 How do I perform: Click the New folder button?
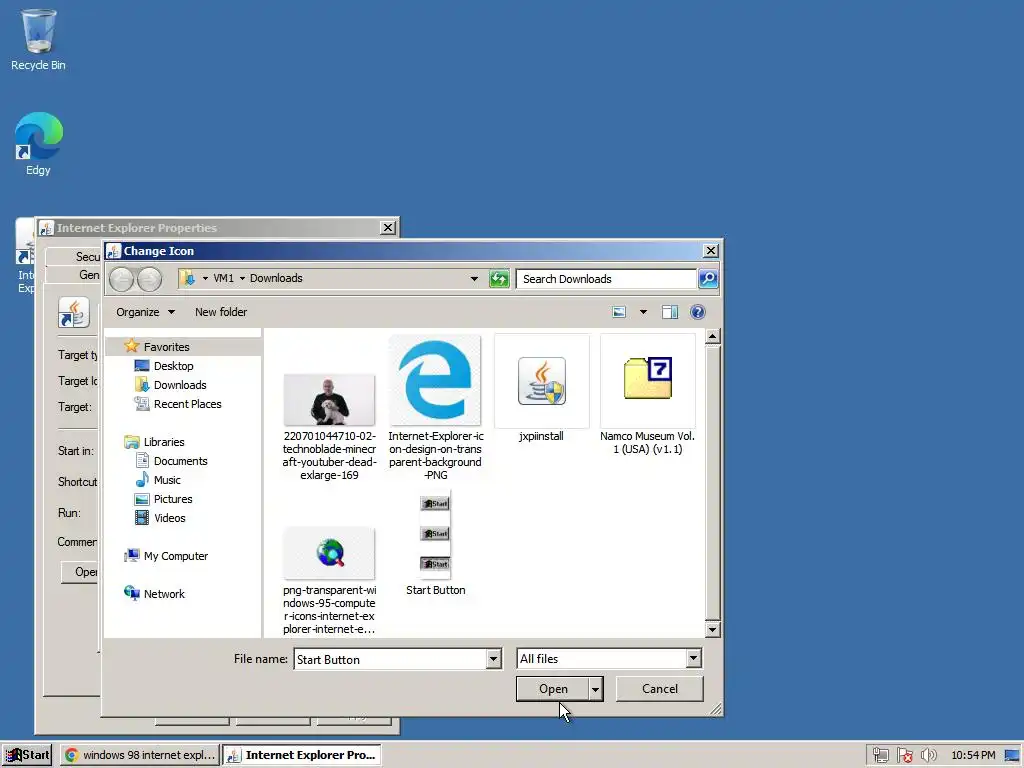[x=221, y=312]
